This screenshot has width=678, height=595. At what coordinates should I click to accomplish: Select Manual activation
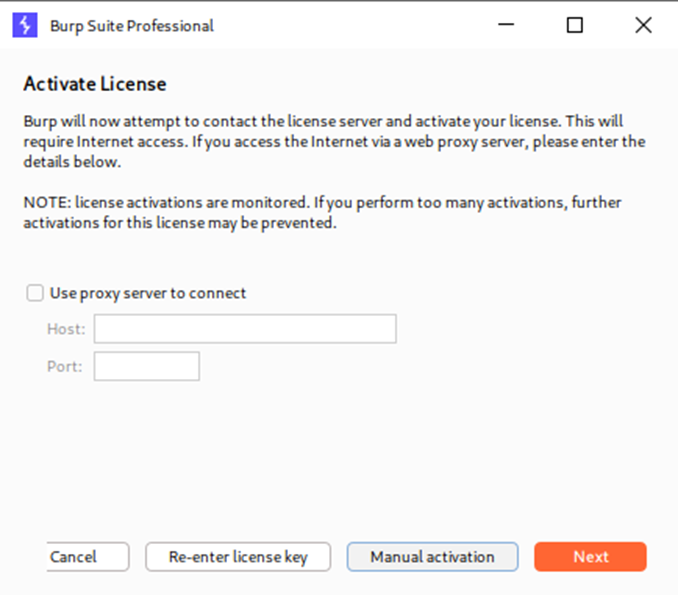coord(432,557)
